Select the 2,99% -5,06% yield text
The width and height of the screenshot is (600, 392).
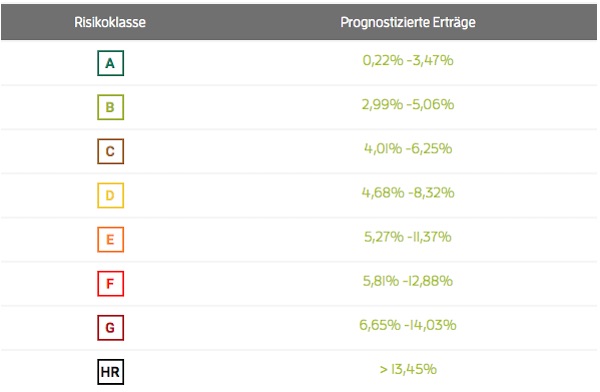coord(408,104)
